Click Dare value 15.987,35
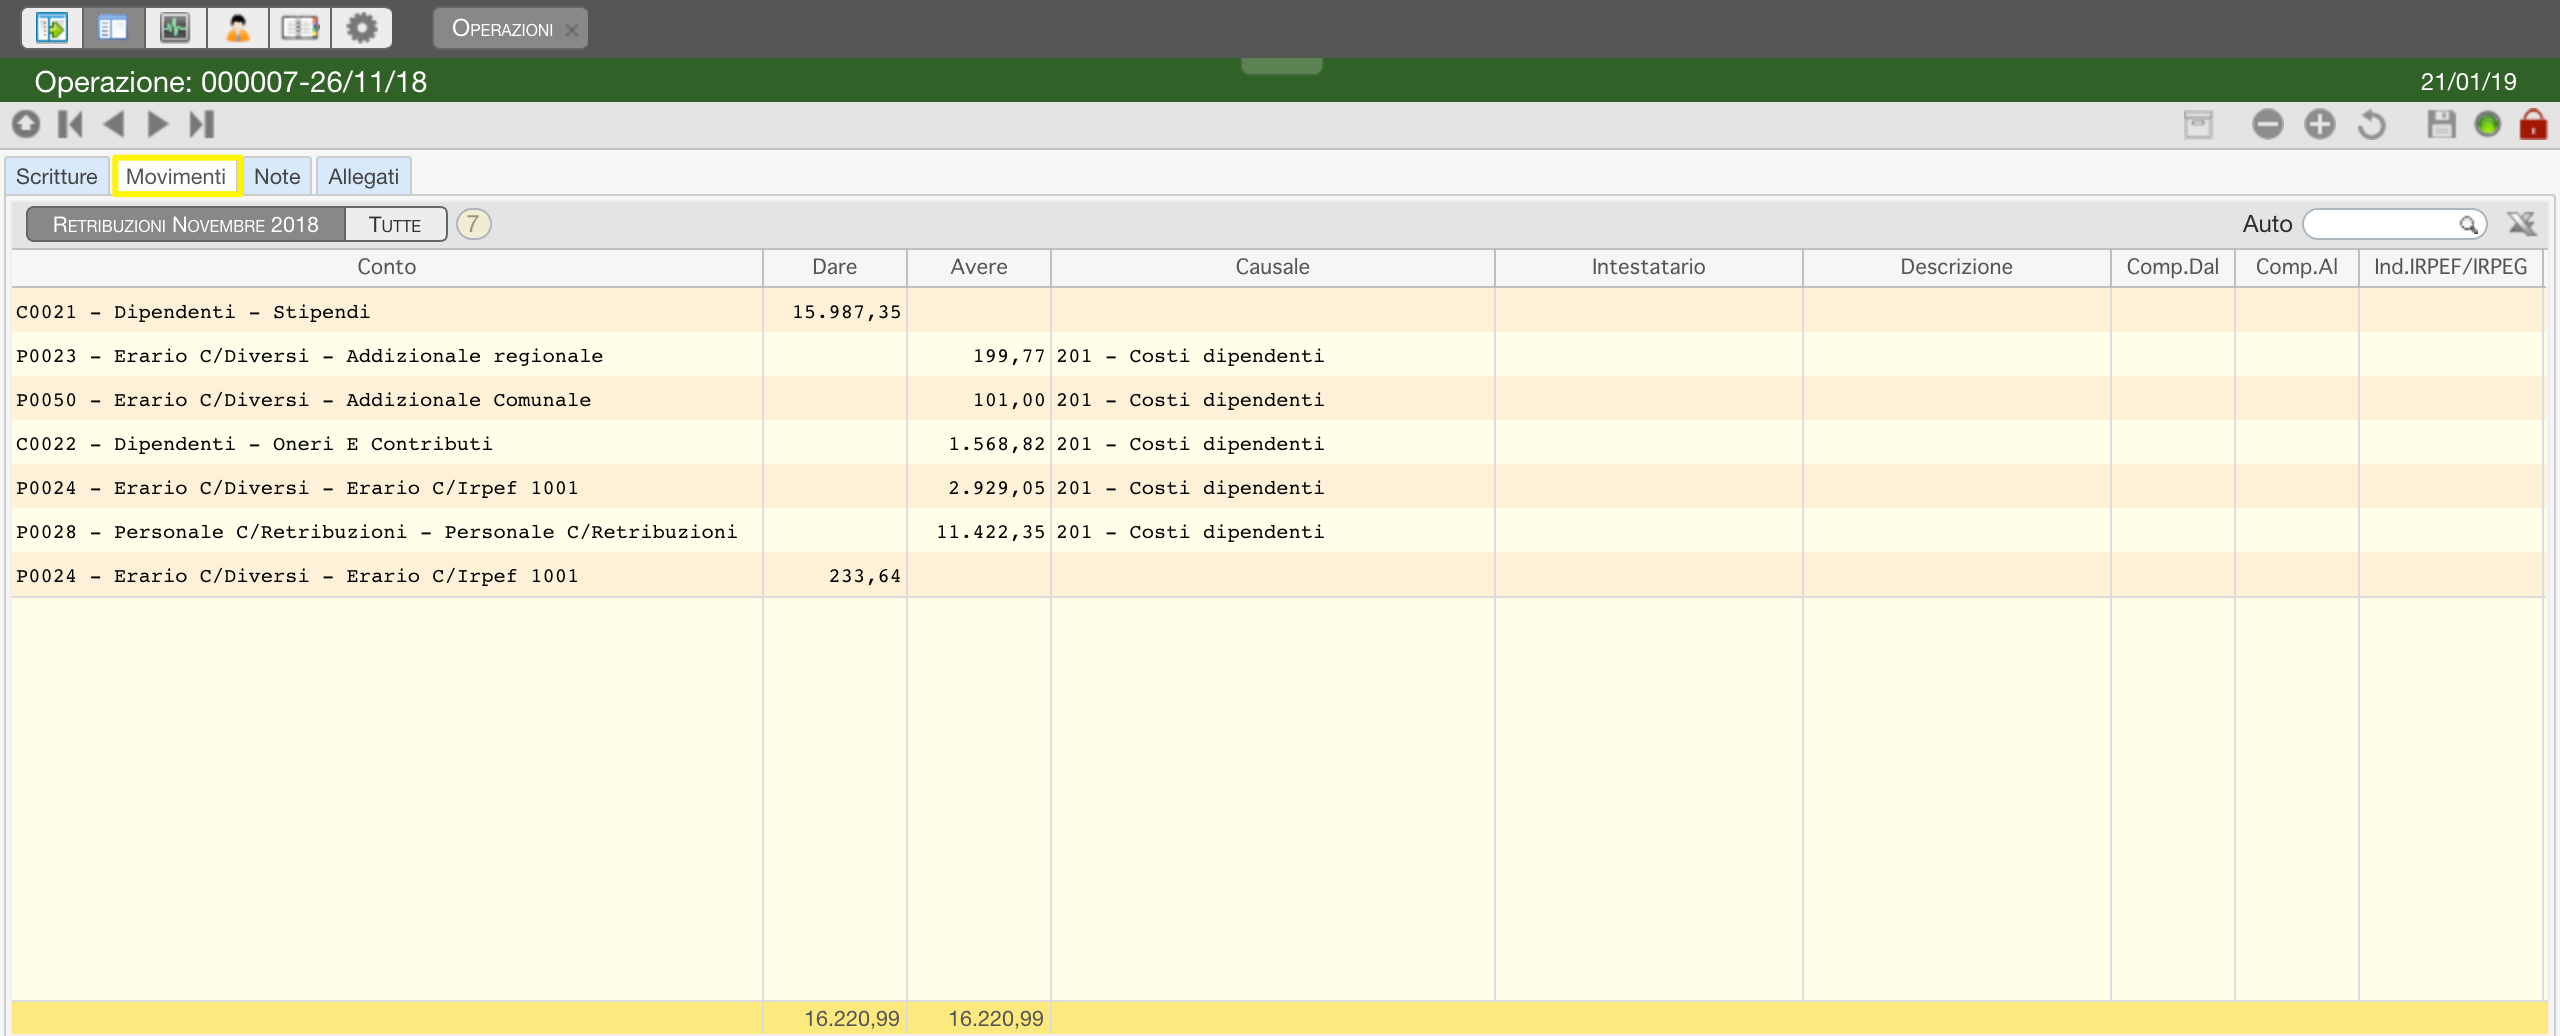Screen dimensions: 2560x1036 [x=846, y=312]
